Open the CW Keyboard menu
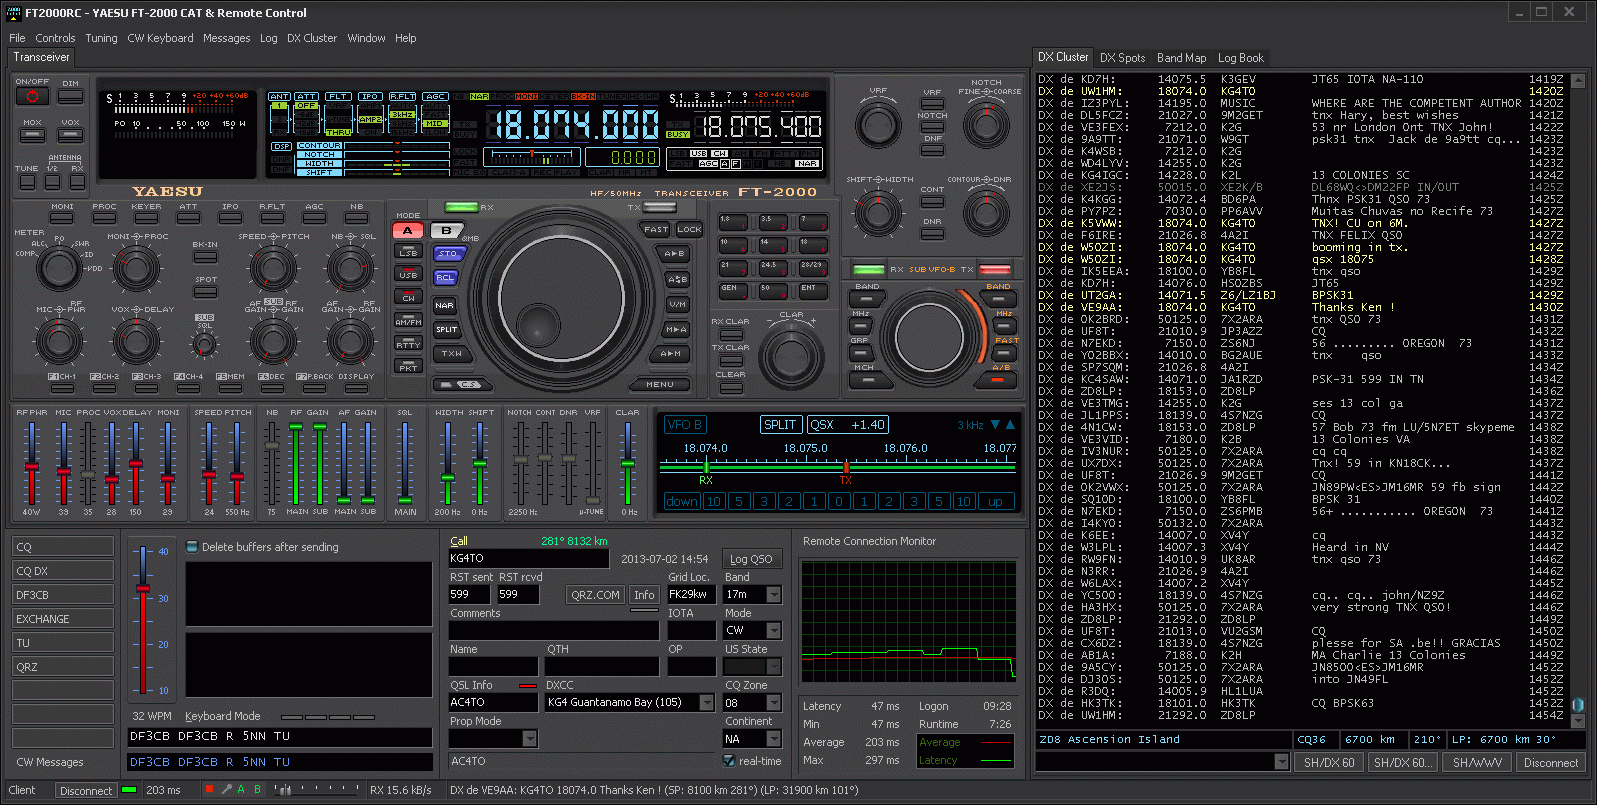The image size is (1597, 805). tap(160, 38)
